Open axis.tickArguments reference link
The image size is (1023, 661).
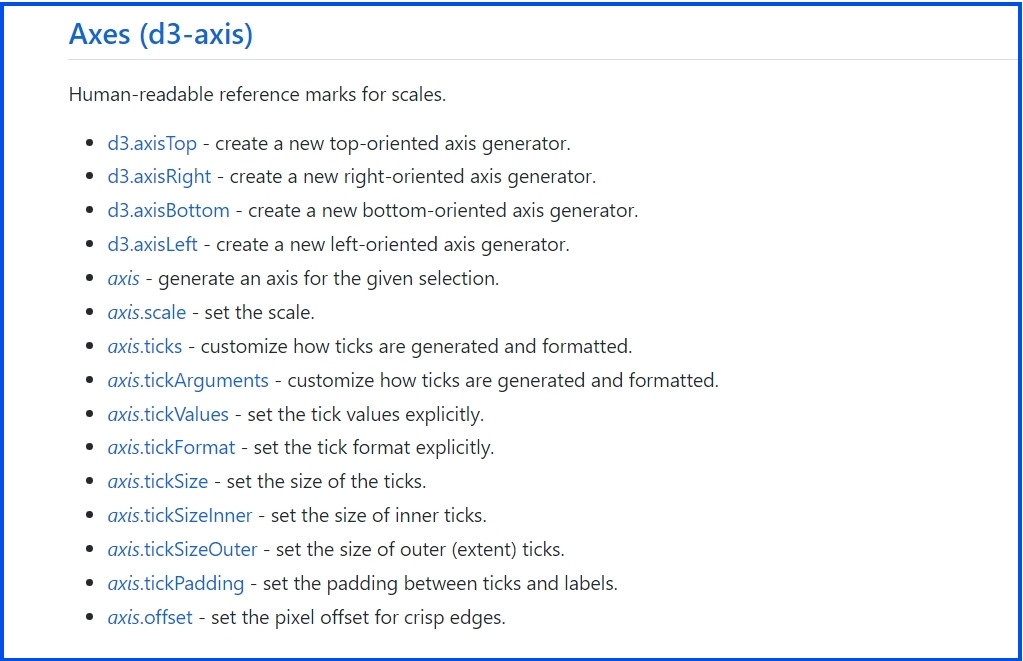coord(188,380)
